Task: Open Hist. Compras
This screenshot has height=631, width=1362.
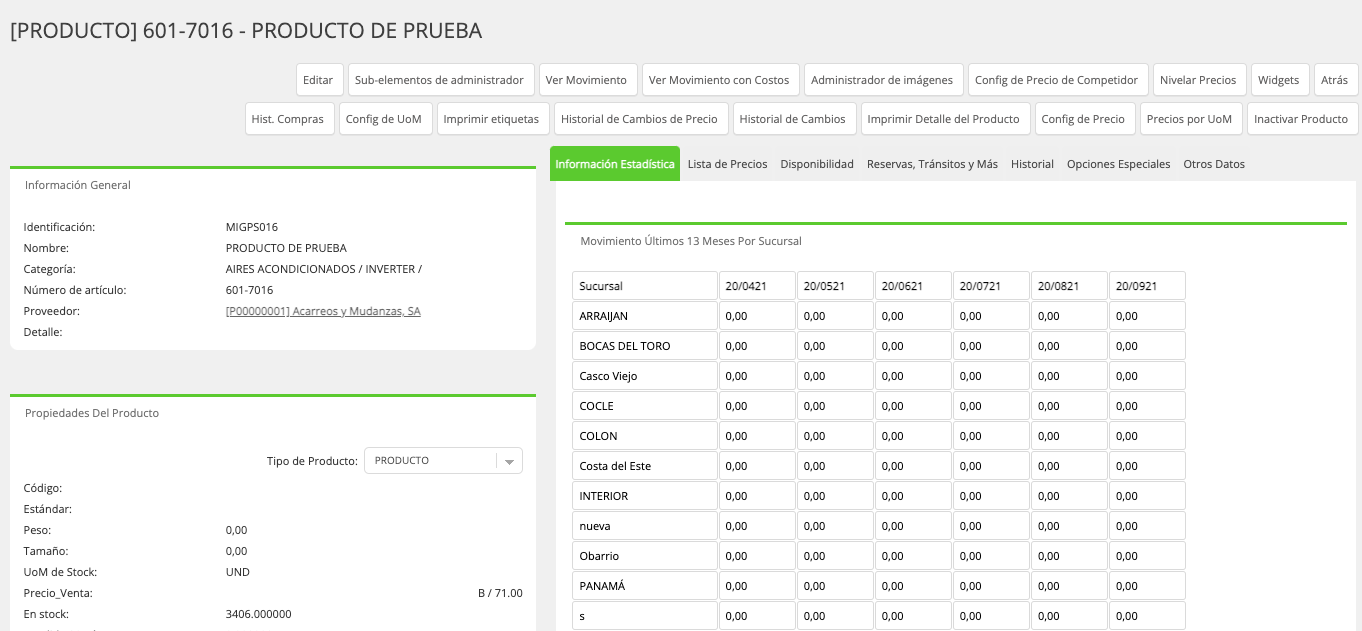Action: [288, 119]
